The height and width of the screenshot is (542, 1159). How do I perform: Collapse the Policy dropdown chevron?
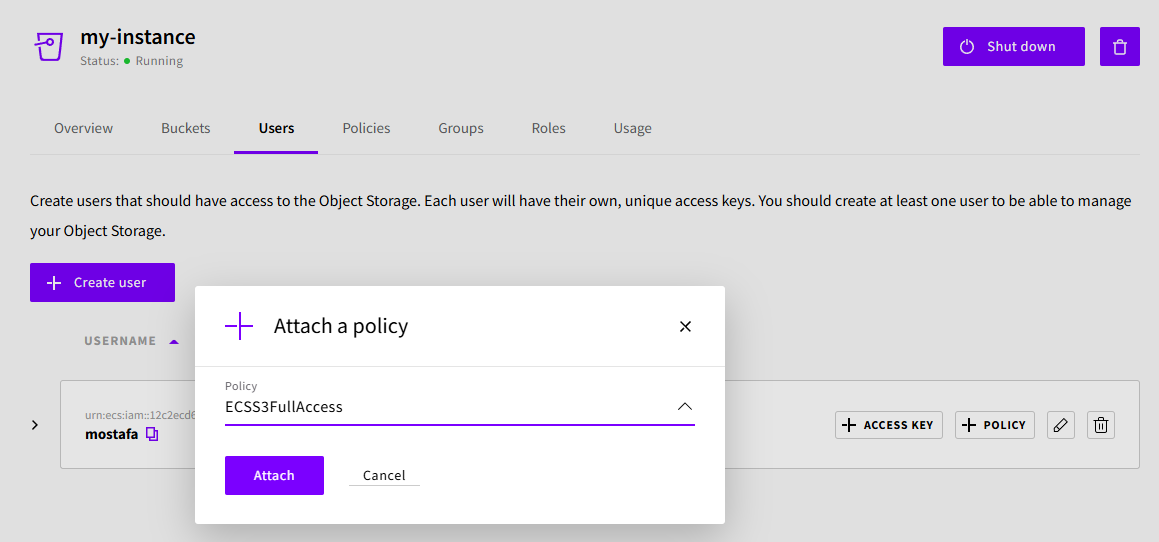click(x=684, y=407)
